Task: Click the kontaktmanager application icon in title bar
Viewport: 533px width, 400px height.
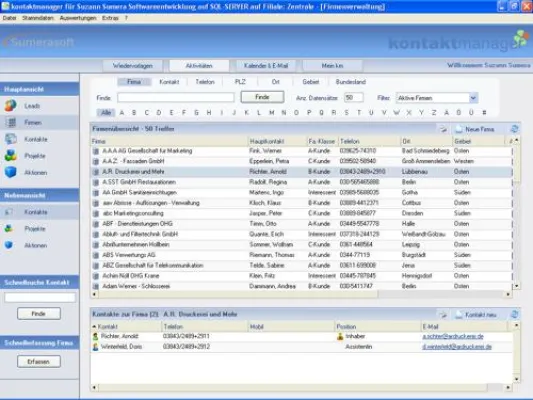Action: (x=5, y=6)
